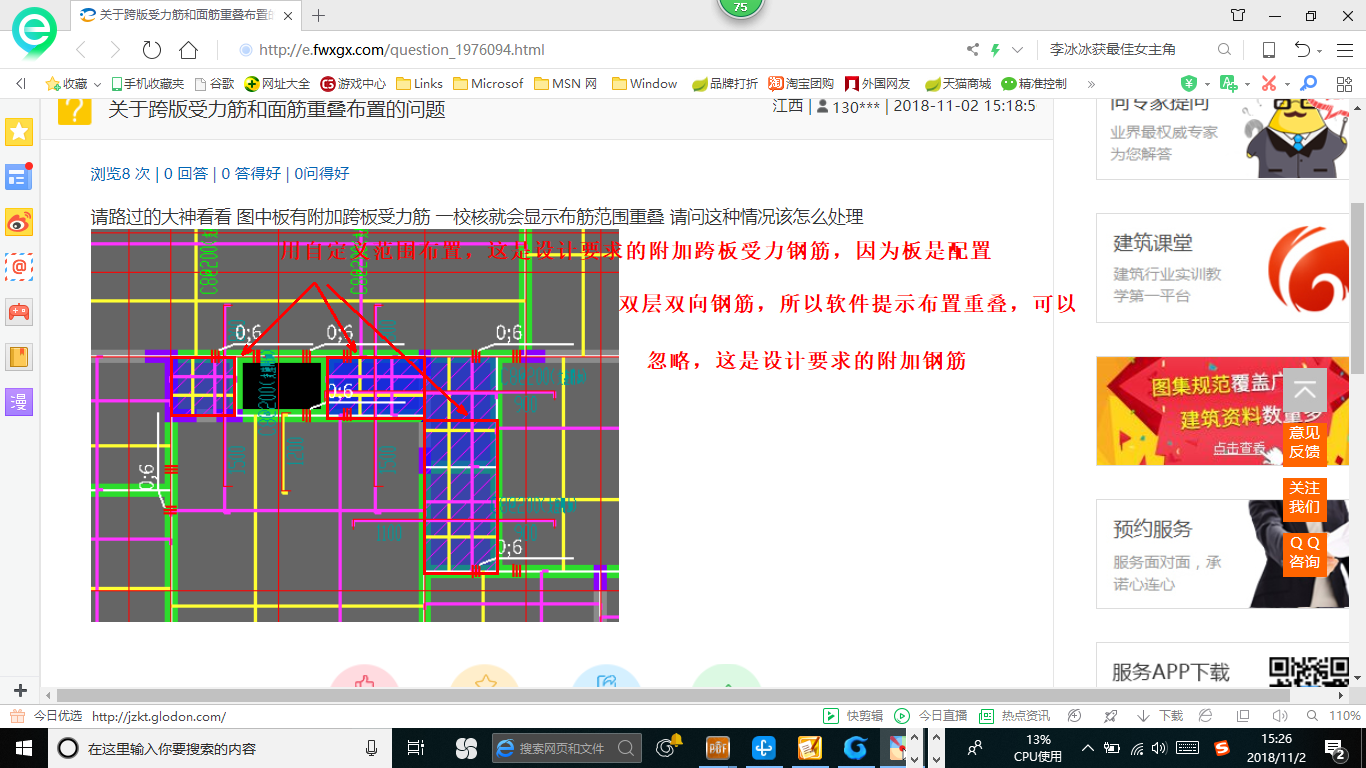1366x768 pixels.
Task: Open the 天猫商城 bookmark
Action: tap(958, 84)
